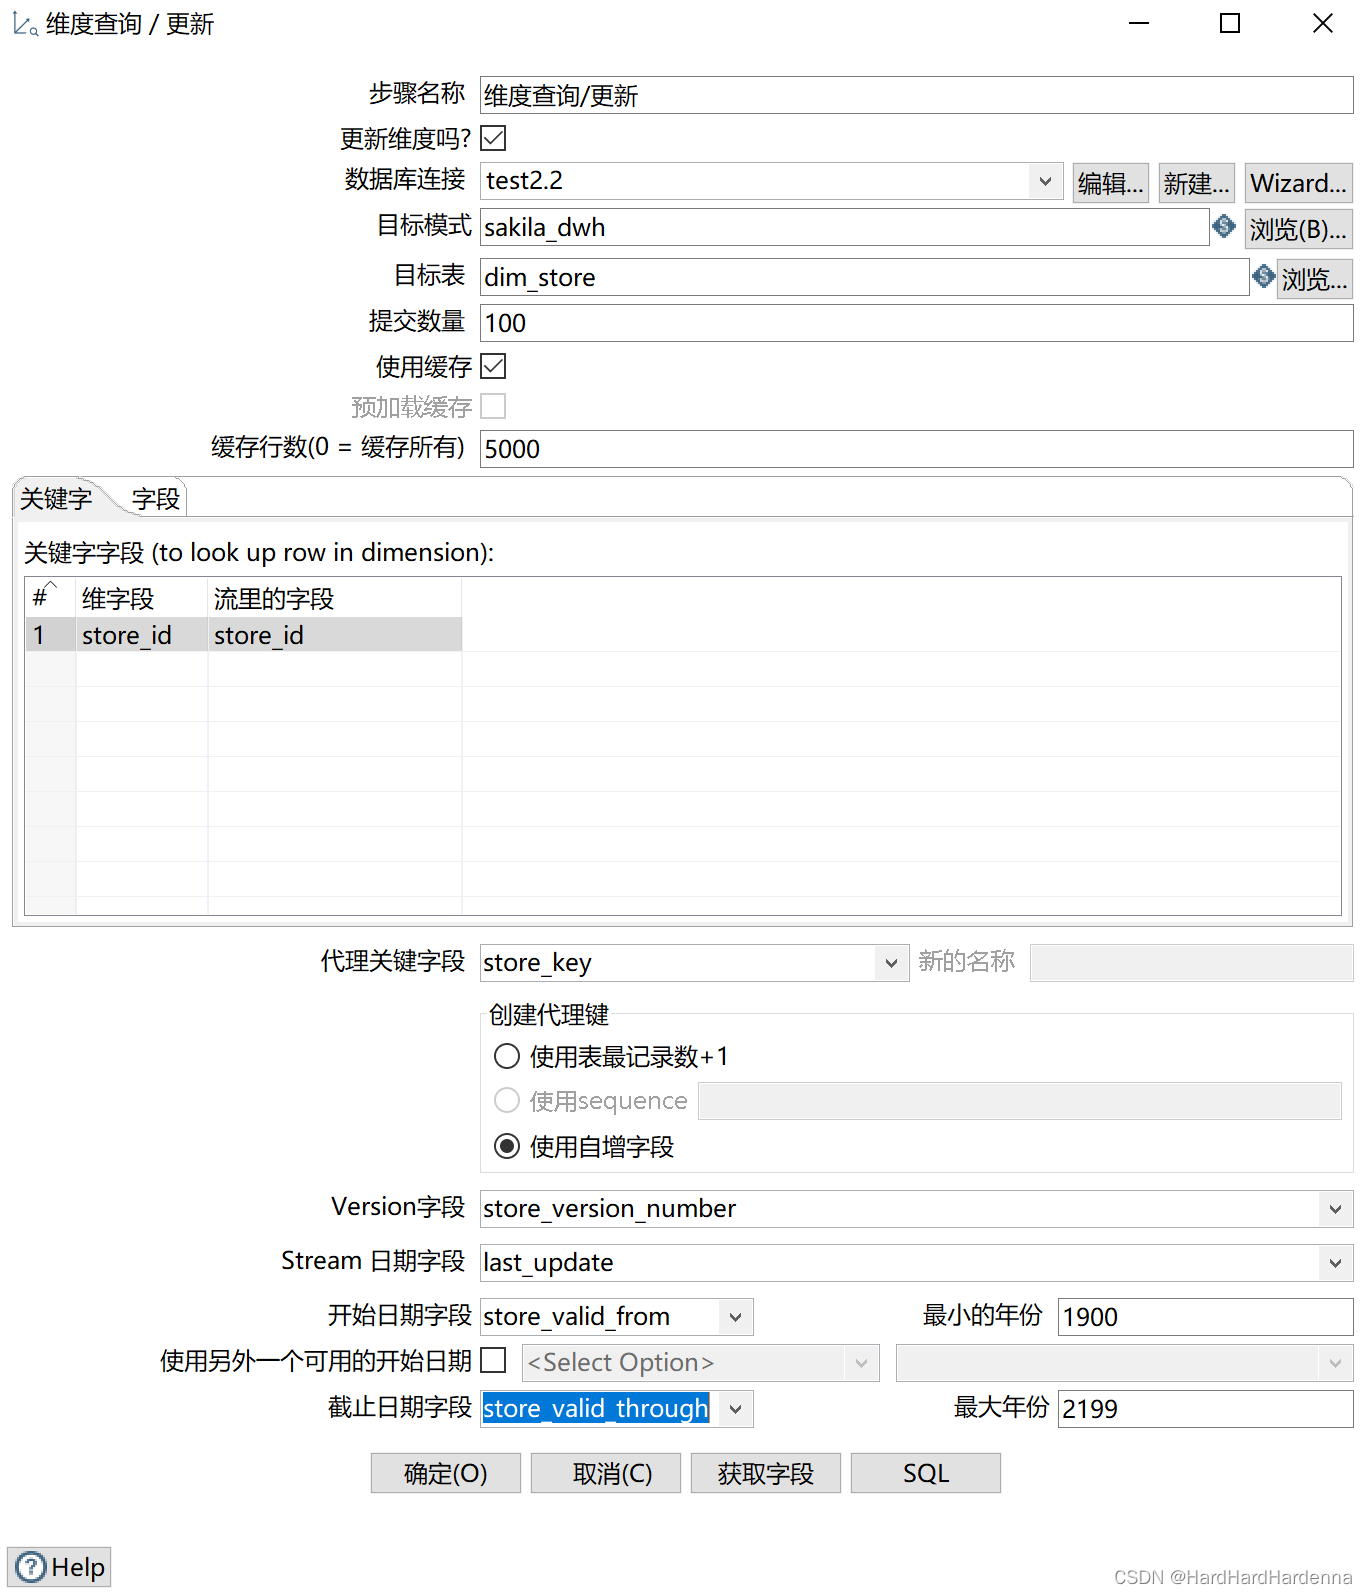Select 'use auto-increment field' radio option

click(507, 1146)
